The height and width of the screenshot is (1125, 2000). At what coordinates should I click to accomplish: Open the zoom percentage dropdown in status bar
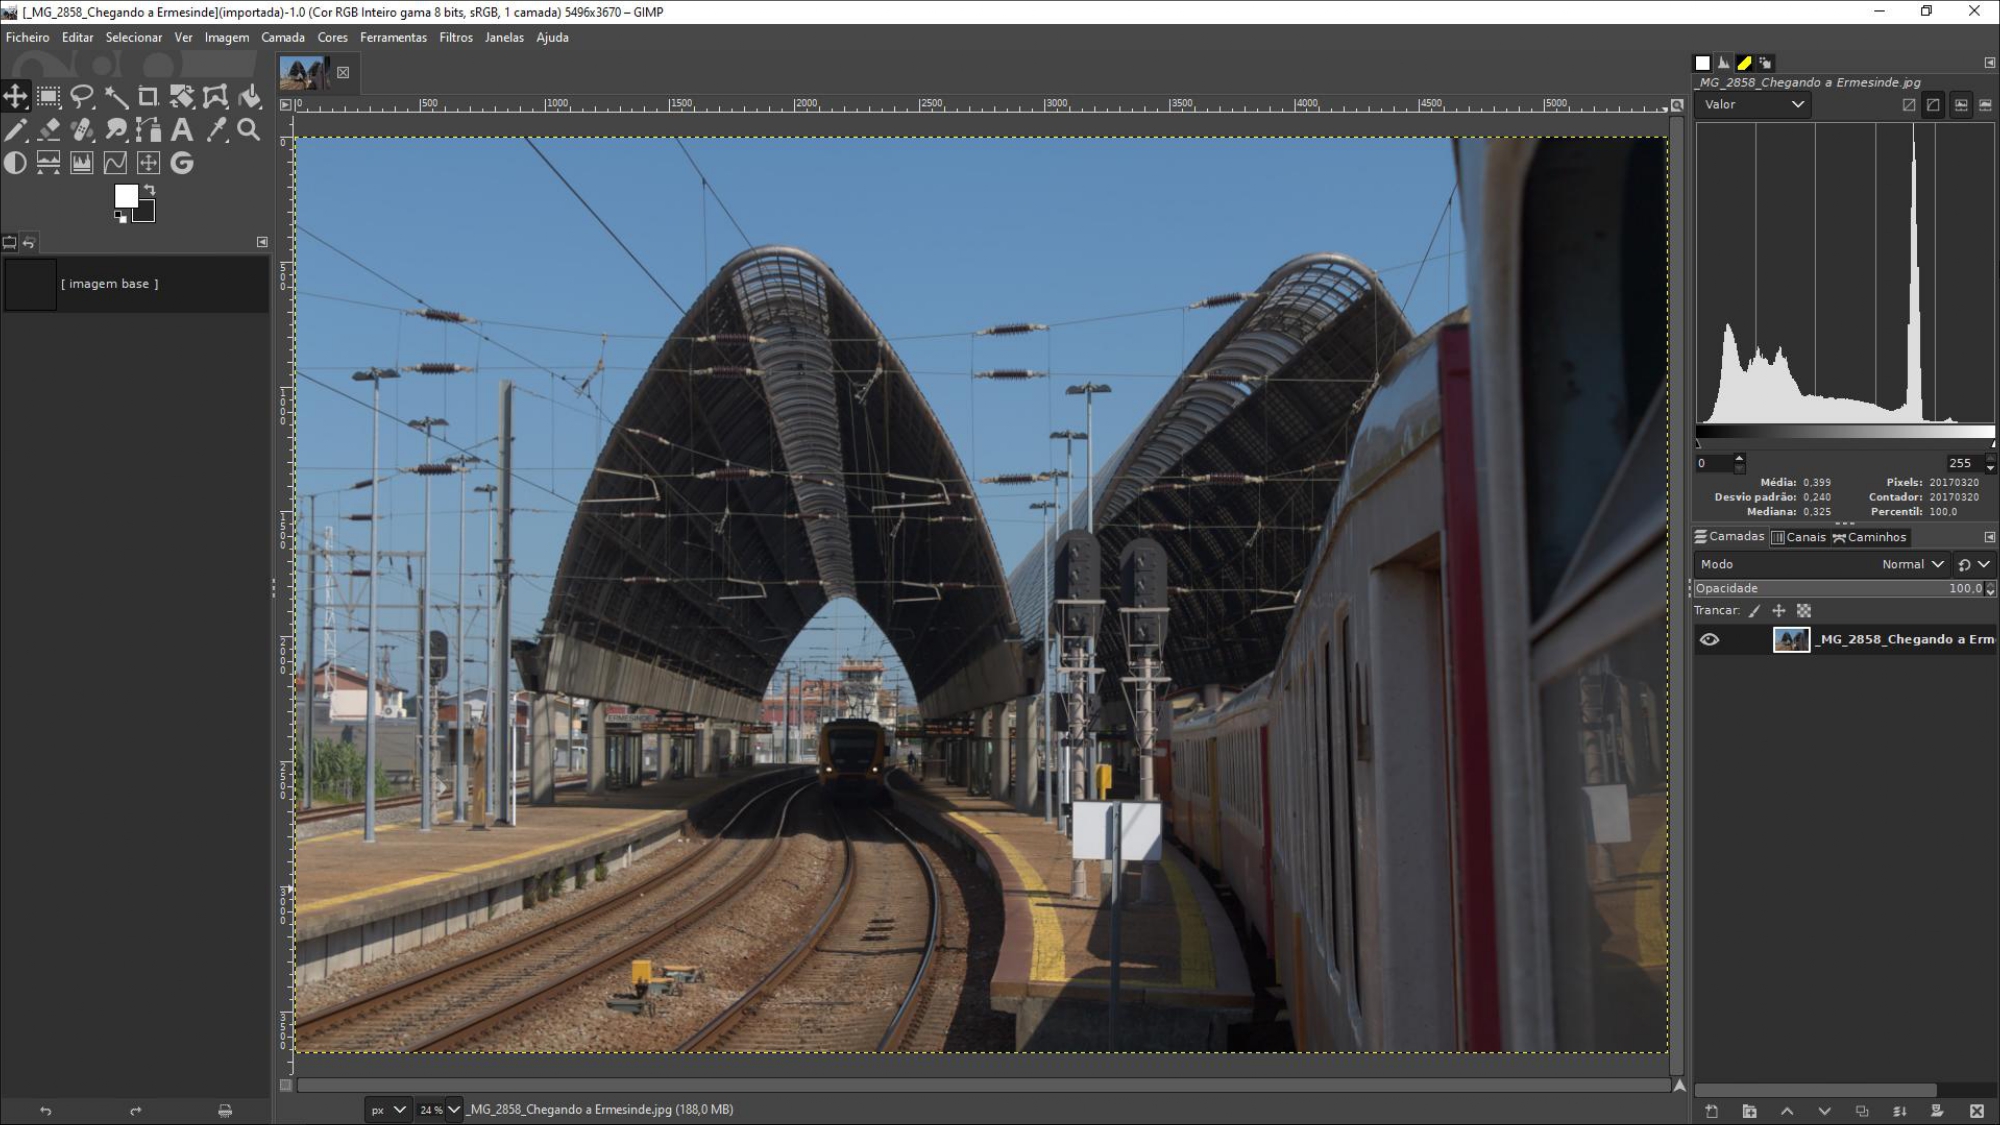[x=454, y=1109]
